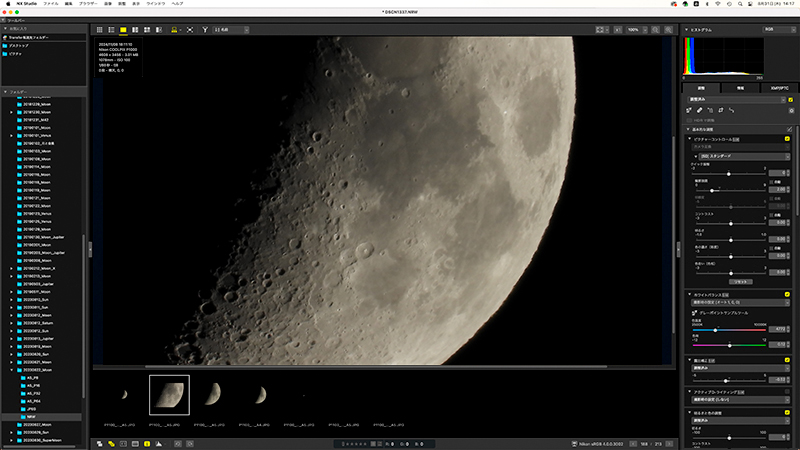800x450 pixels.
Task: Click the reset button under picture control sliders
Action: 740,282
